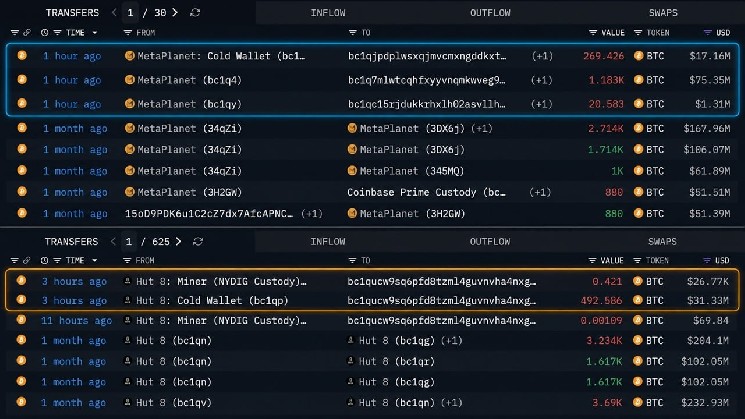Switch to INFLOW tab in Hut 8 panel
This screenshot has height=419, width=745.
click(x=328, y=241)
